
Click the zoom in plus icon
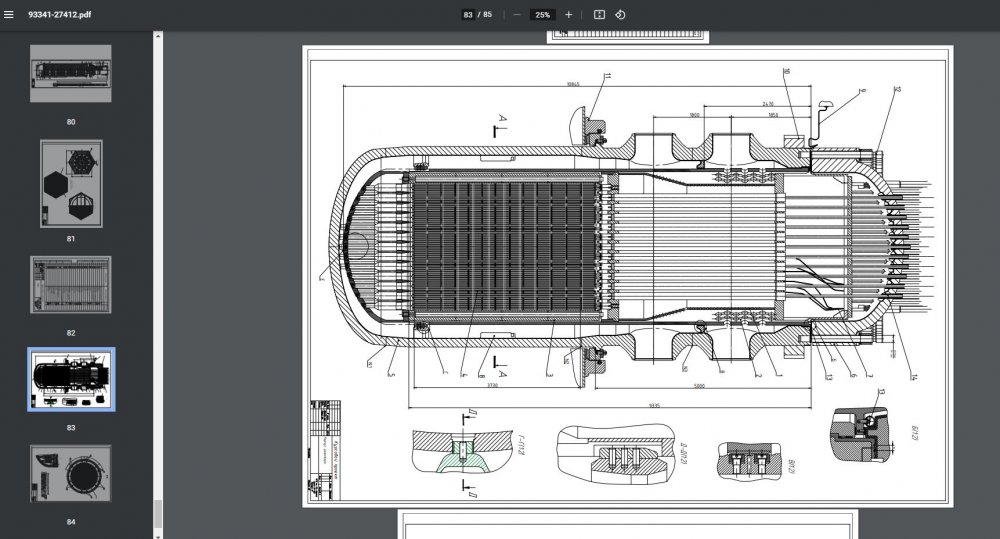pyautogui.click(x=569, y=15)
